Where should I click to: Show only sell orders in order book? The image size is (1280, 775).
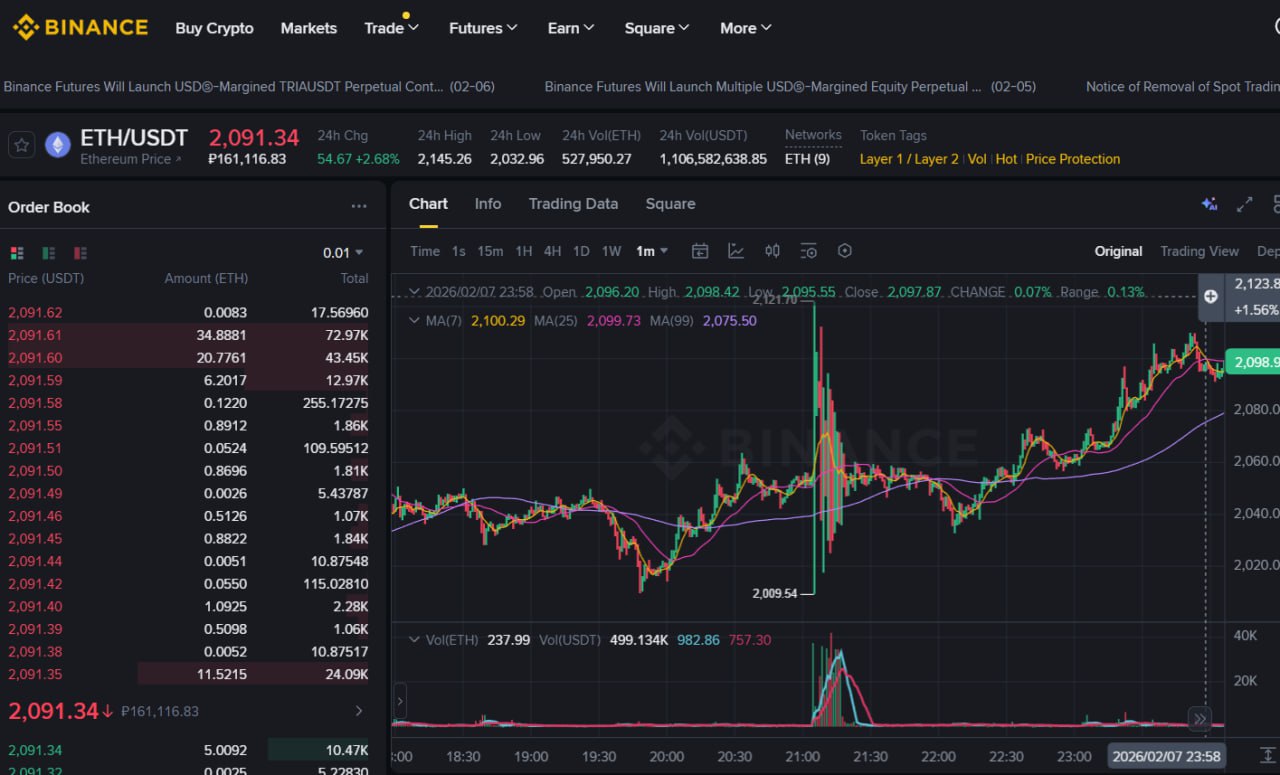coord(81,253)
